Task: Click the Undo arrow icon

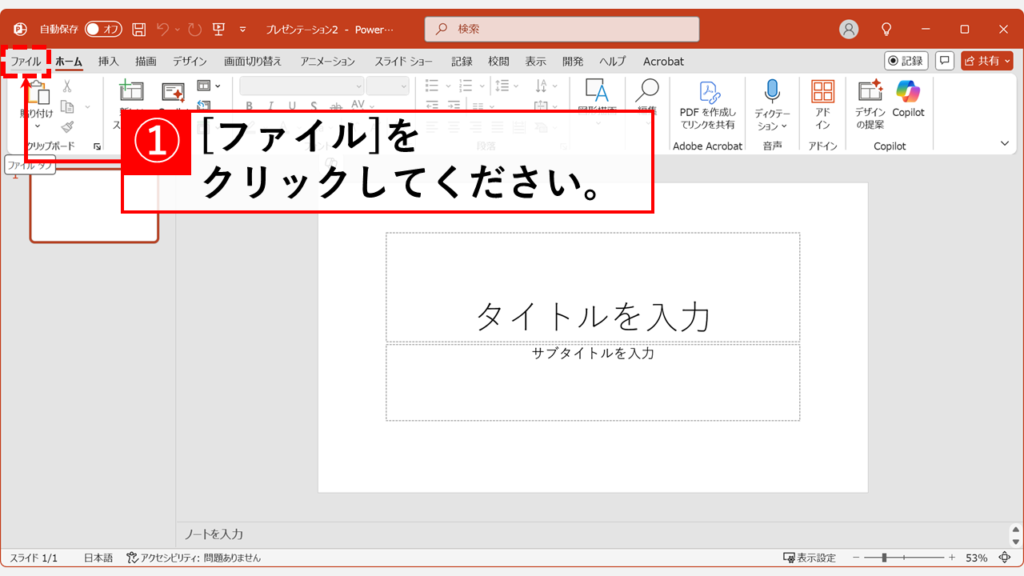Action: pos(163,29)
